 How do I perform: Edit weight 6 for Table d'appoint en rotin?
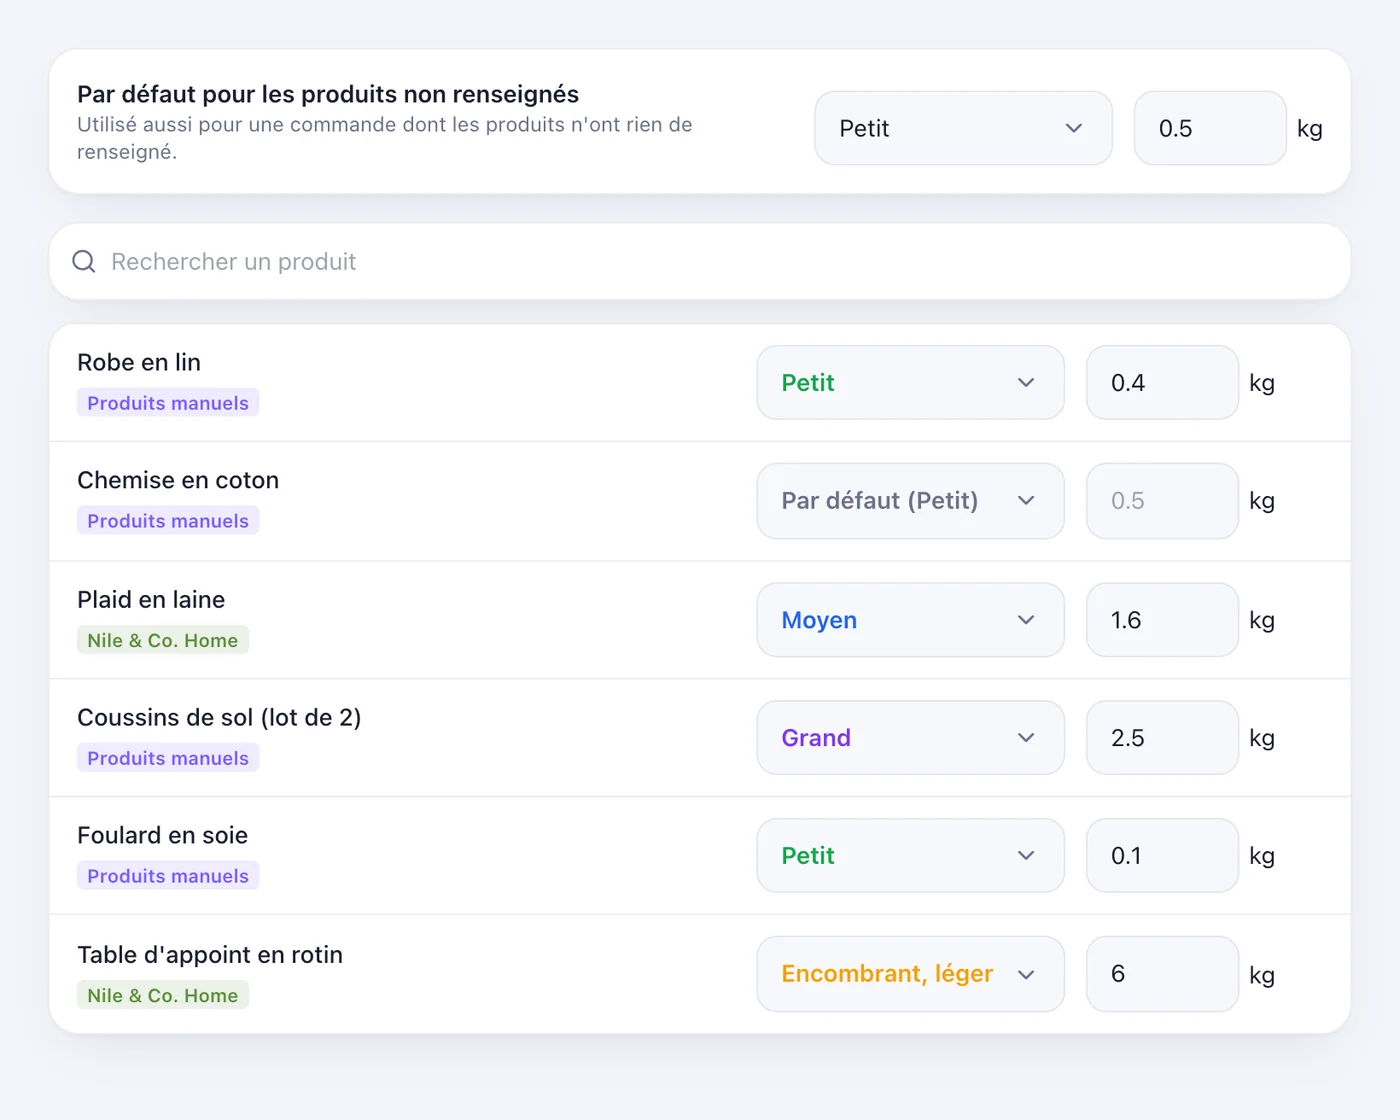[1162, 974]
